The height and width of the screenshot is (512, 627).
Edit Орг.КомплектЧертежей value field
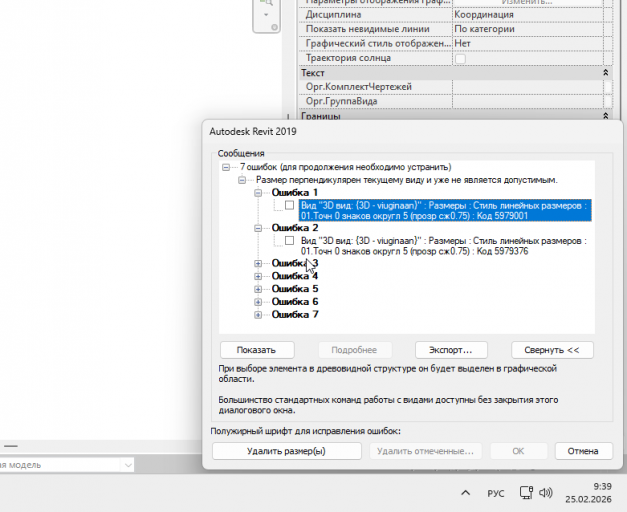(x=527, y=87)
